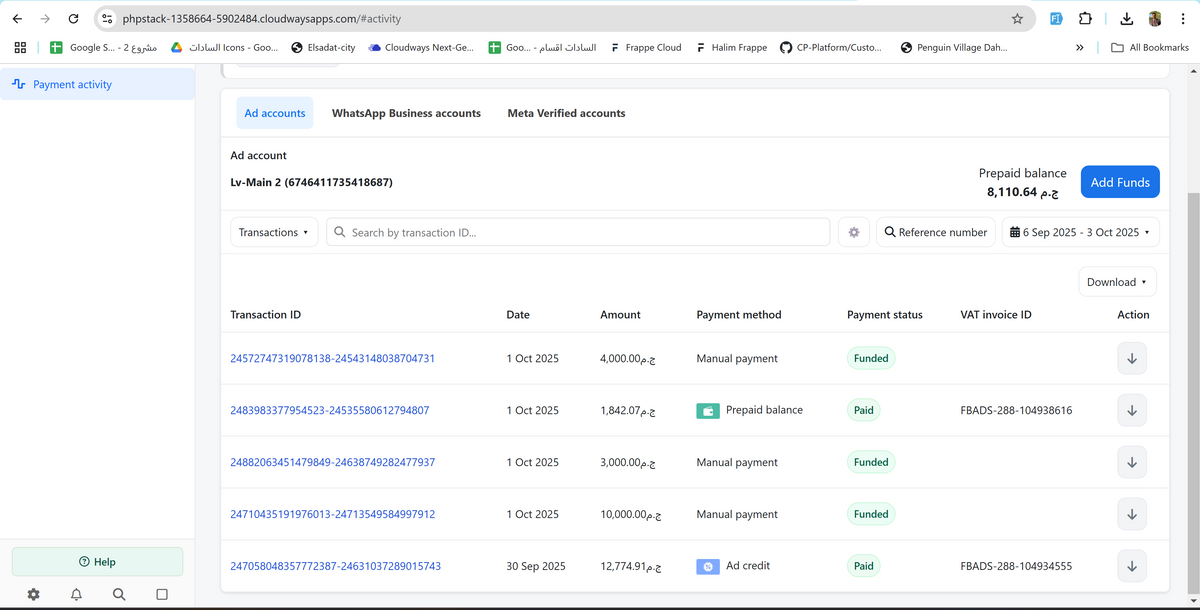Download the 1,842.07 transaction receipt

point(1131,410)
